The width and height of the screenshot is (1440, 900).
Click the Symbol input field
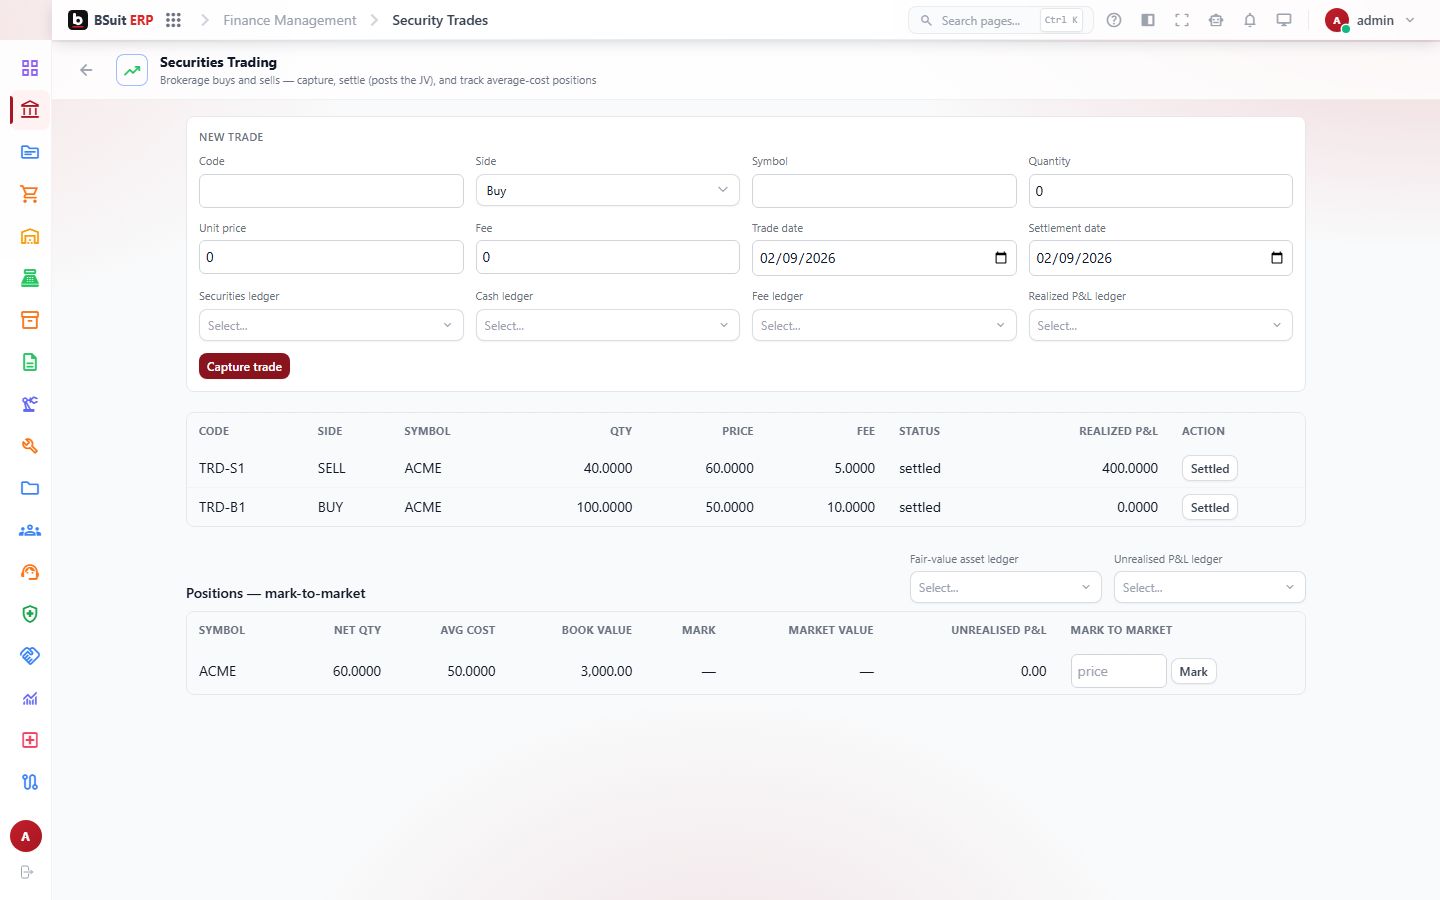[884, 191]
